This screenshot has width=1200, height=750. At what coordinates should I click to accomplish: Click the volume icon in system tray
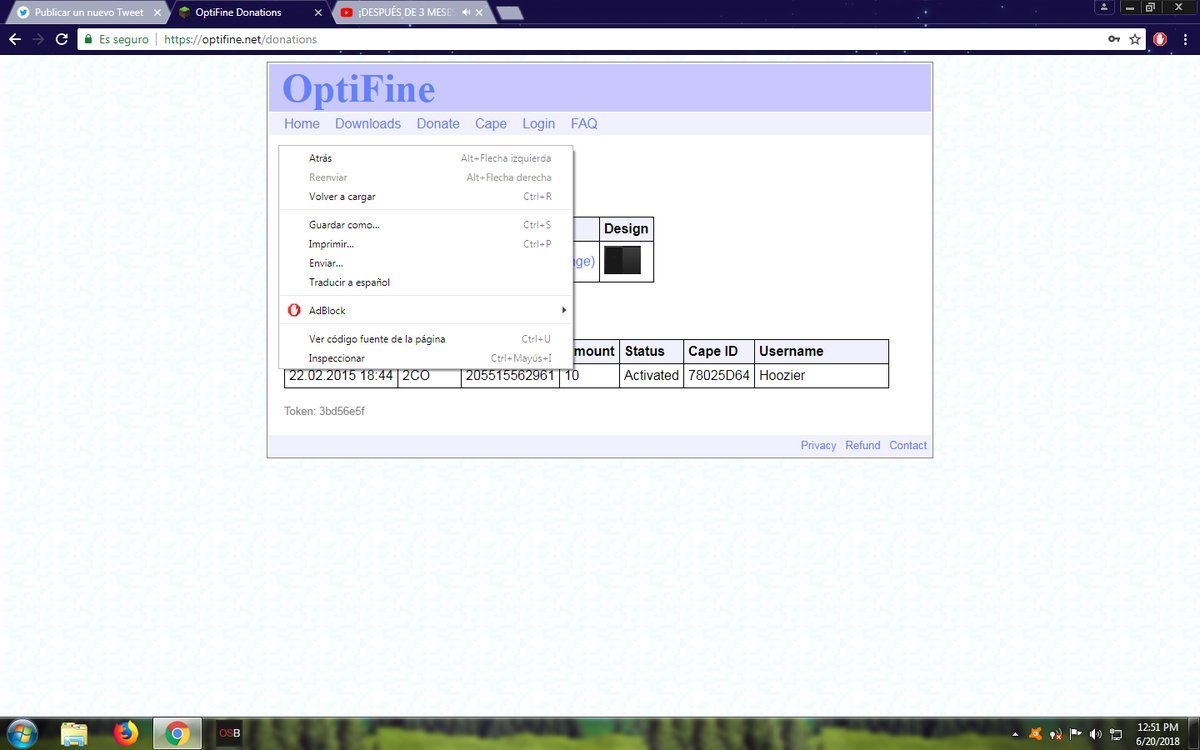tap(1095, 734)
